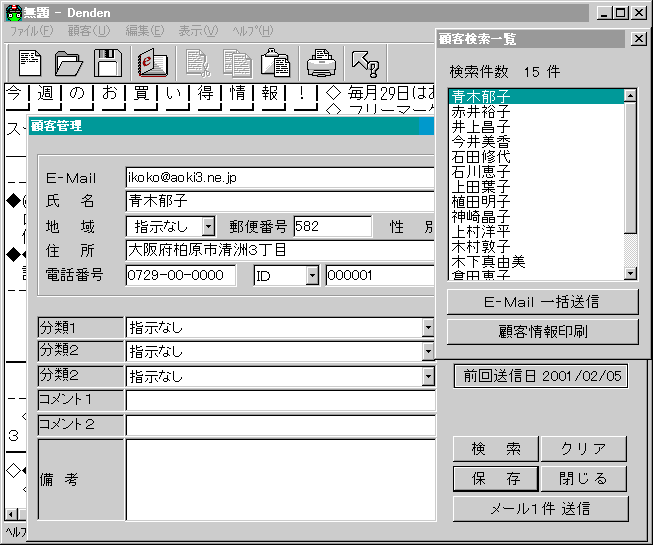Screen dimensions: 653x545
Task: Open the 分類1 dropdown list
Action: pos(428,327)
